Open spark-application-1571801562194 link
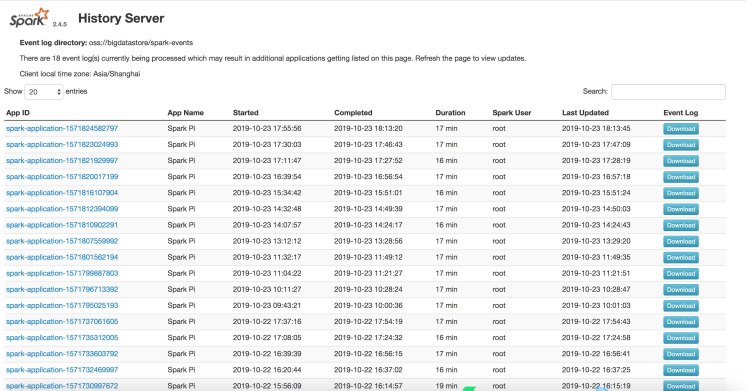This screenshot has width=746, height=391. 62,257
